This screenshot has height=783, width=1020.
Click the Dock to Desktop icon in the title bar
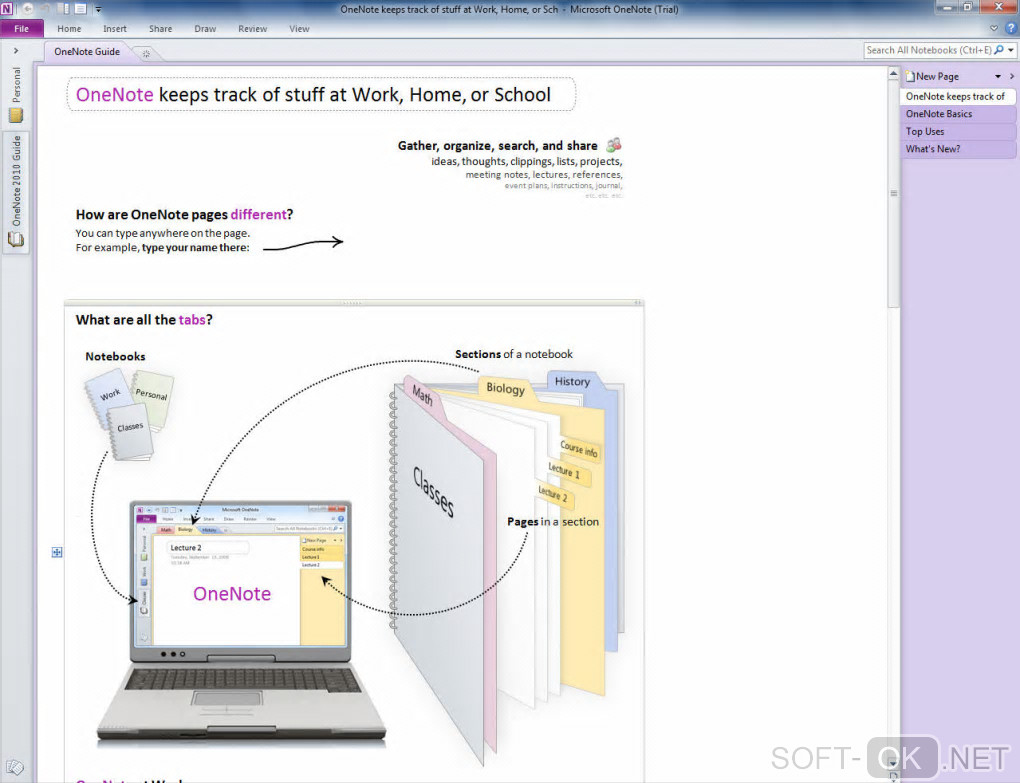(64, 9)
